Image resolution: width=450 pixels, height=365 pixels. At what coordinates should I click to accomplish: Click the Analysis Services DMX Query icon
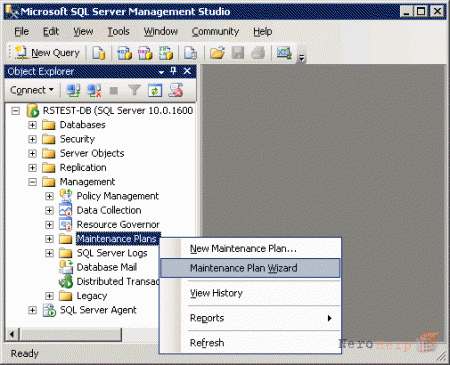coord(145,53)
